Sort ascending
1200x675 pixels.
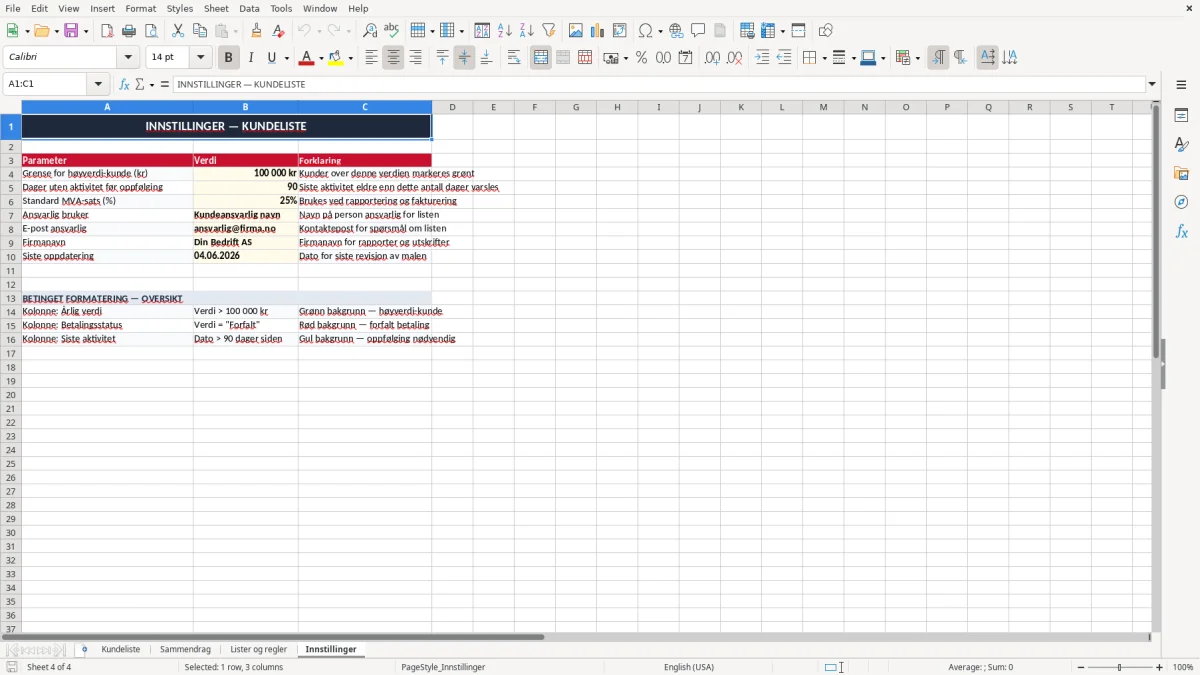click(x=504, y=31)
